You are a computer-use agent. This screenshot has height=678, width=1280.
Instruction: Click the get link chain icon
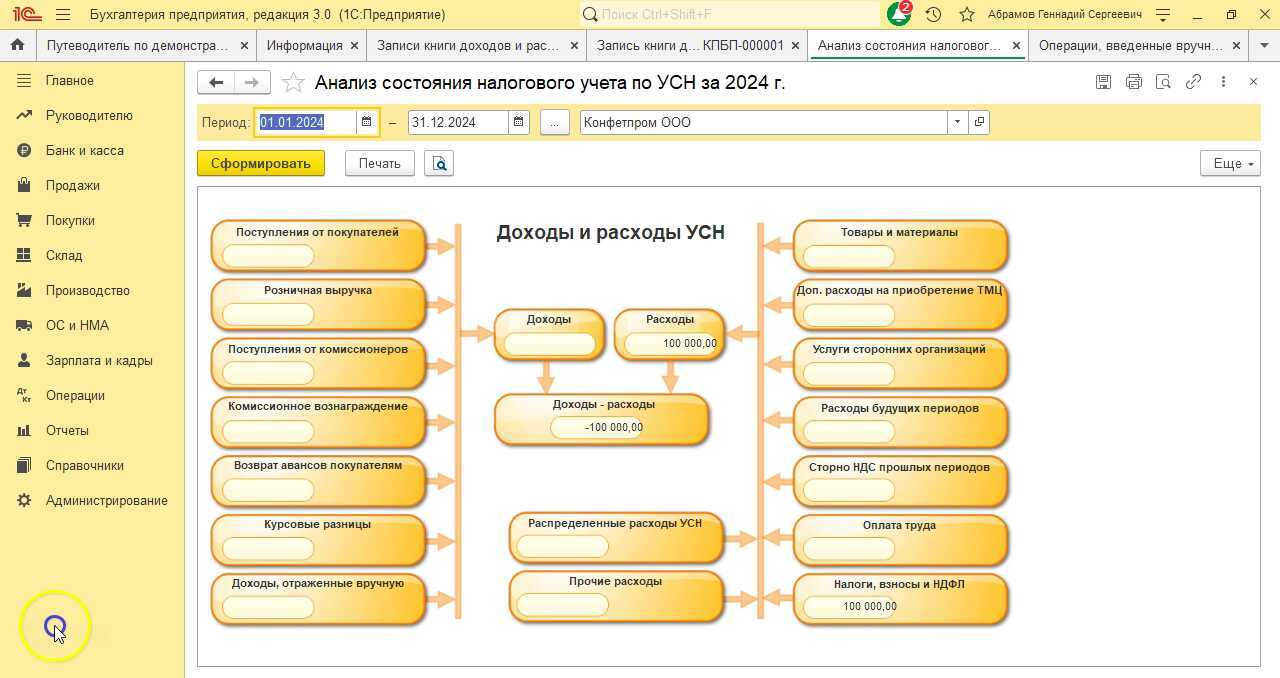pyautogui.click(x=1193, y=82)
